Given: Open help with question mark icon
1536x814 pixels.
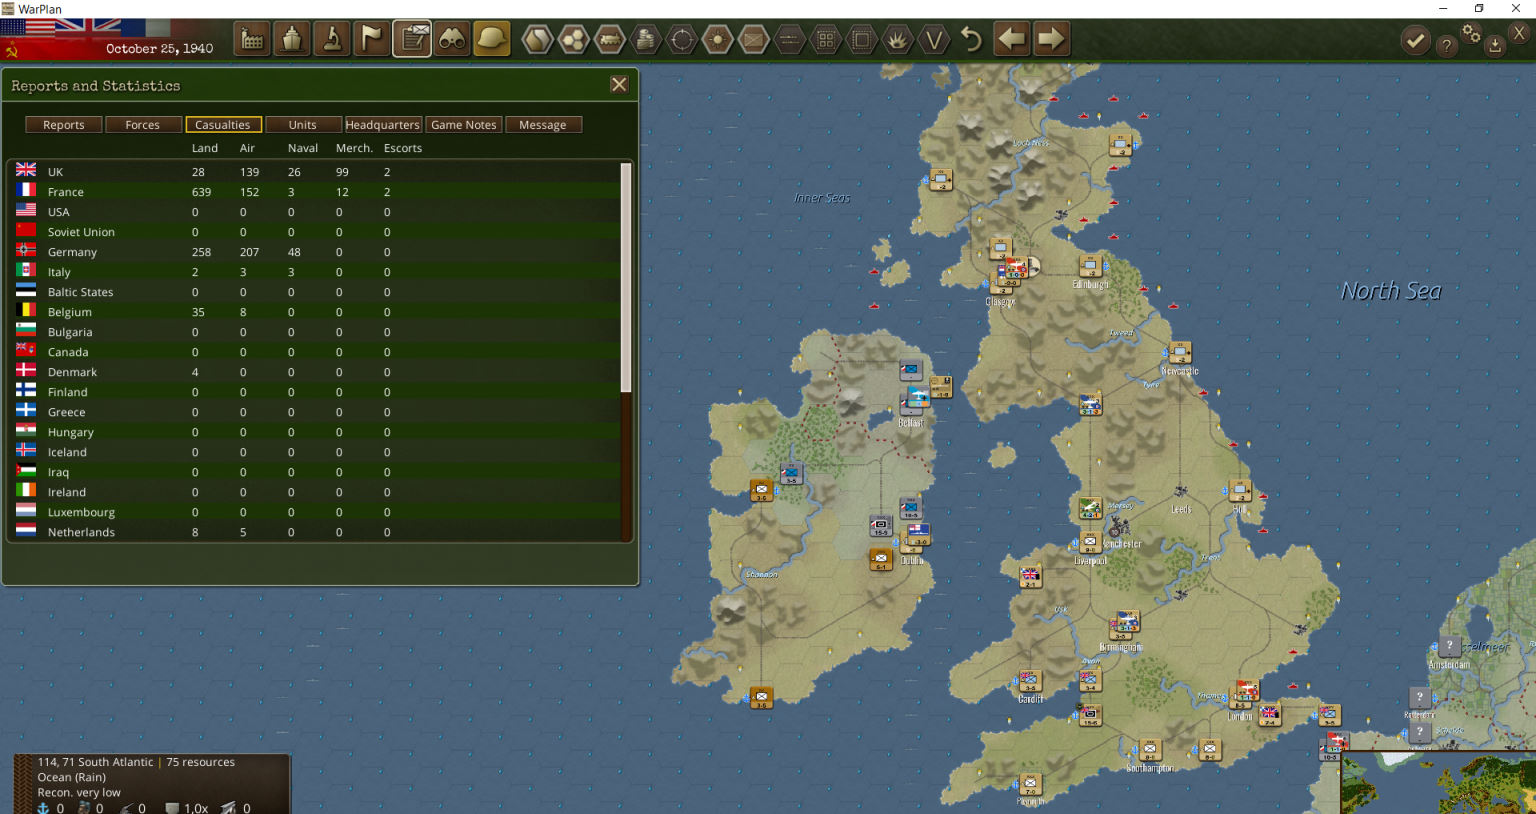Looking at the screenshot, I should [1446, 45].
